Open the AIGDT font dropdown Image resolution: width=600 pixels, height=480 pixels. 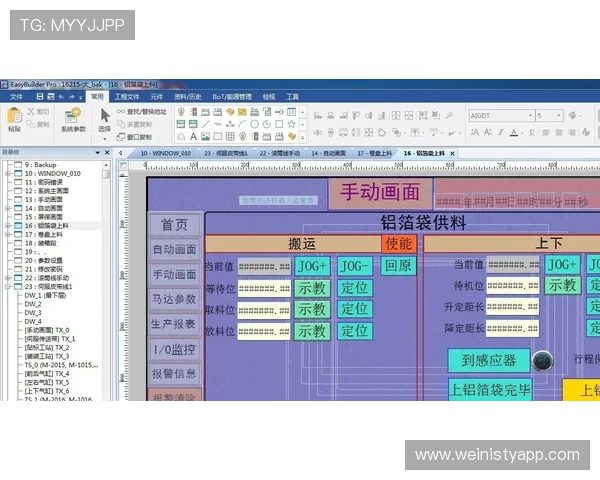[x=531, y=115]
